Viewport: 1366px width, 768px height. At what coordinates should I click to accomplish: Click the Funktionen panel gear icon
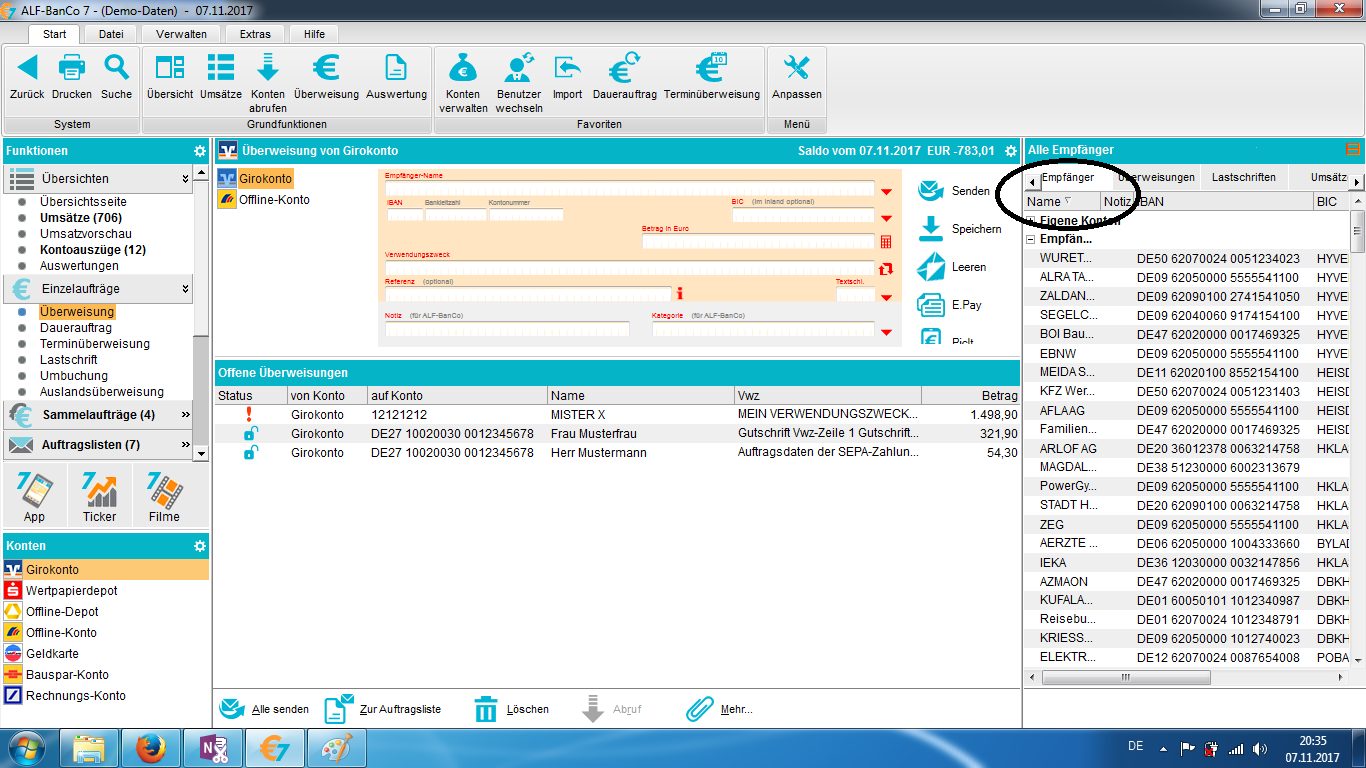click(x=200, y=151)
